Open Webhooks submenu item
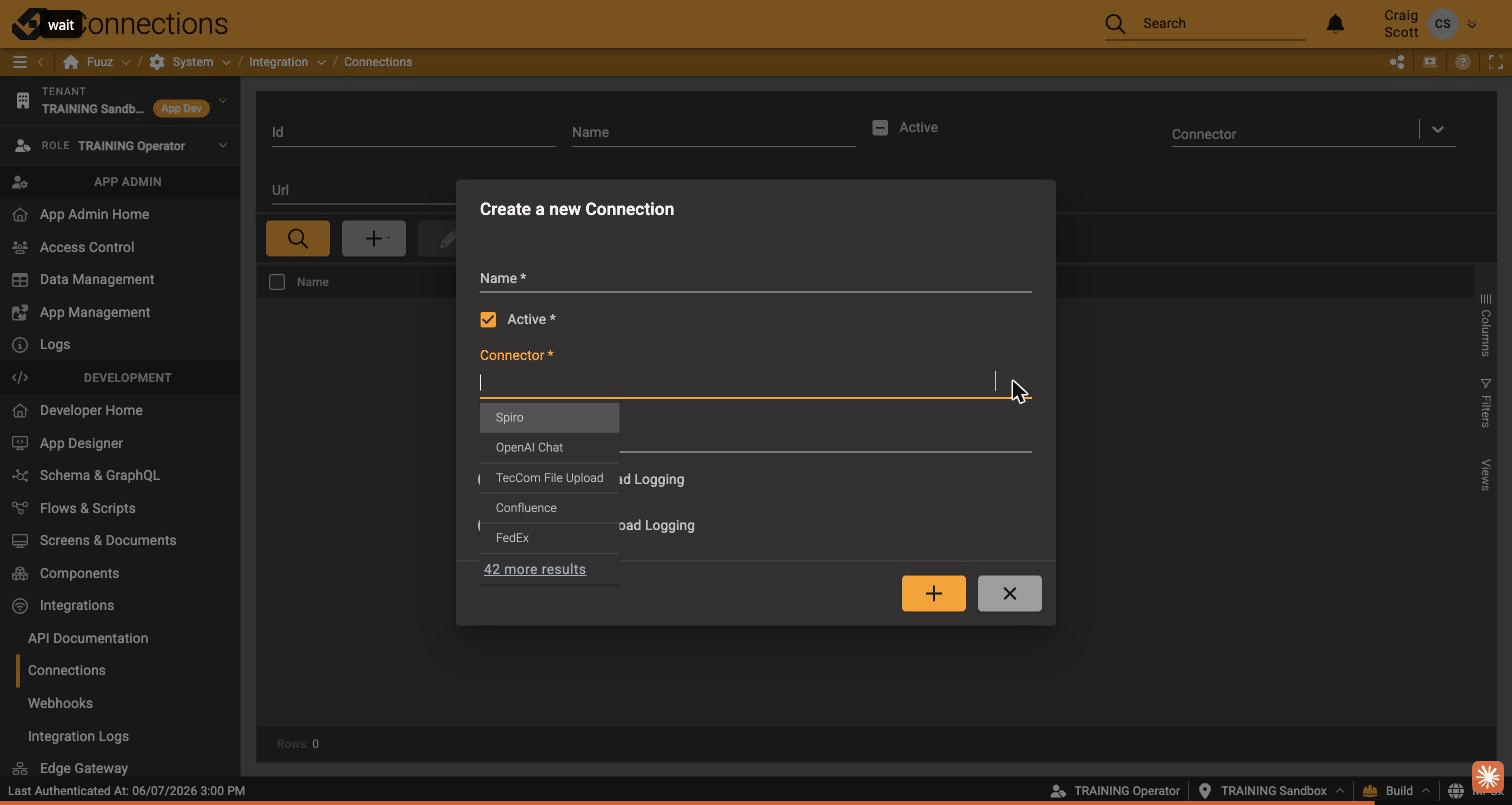Image resolution: width=1512 pixels, height=805 pixels. pos(60,703)
